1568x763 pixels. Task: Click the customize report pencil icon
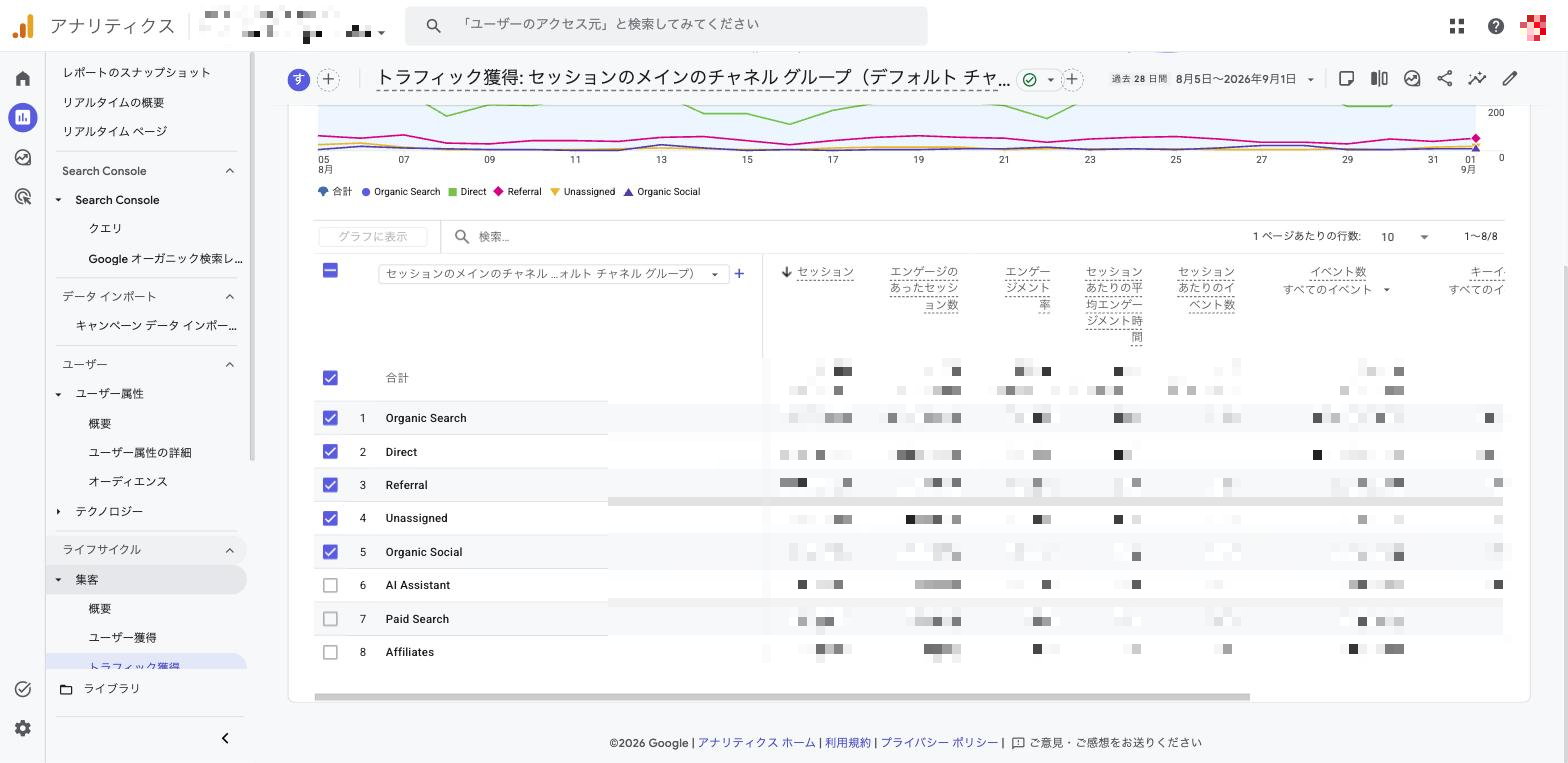coord(1510,78)
